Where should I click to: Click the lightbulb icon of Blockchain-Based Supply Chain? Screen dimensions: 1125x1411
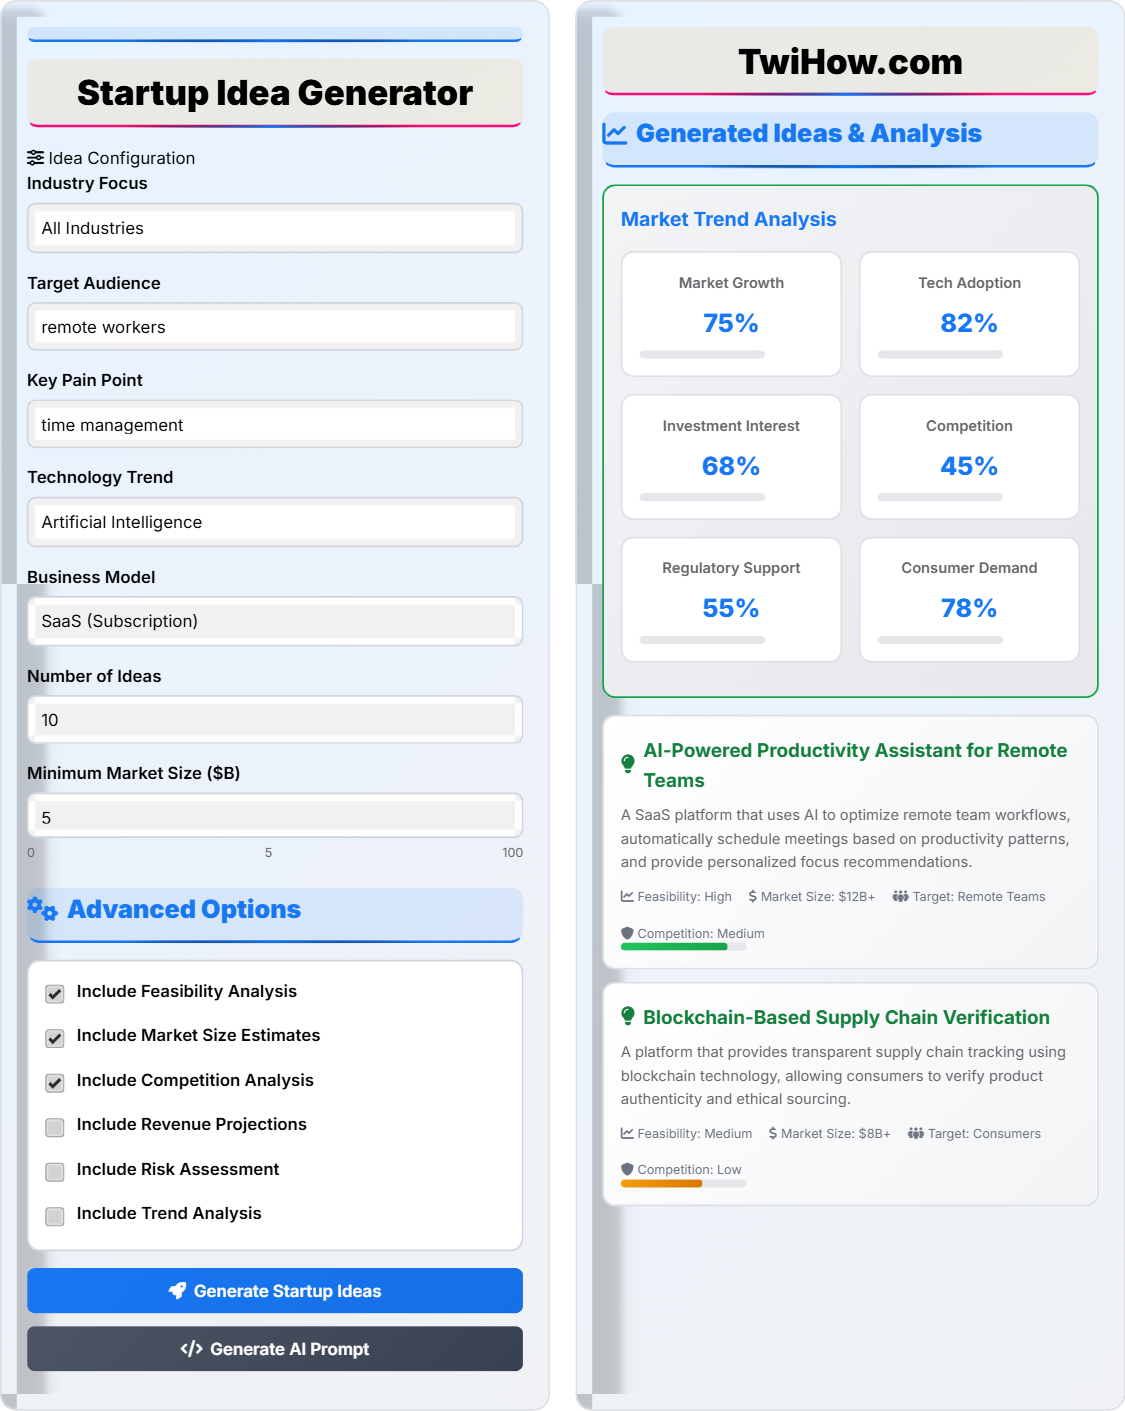click(x=628, y=1016)
